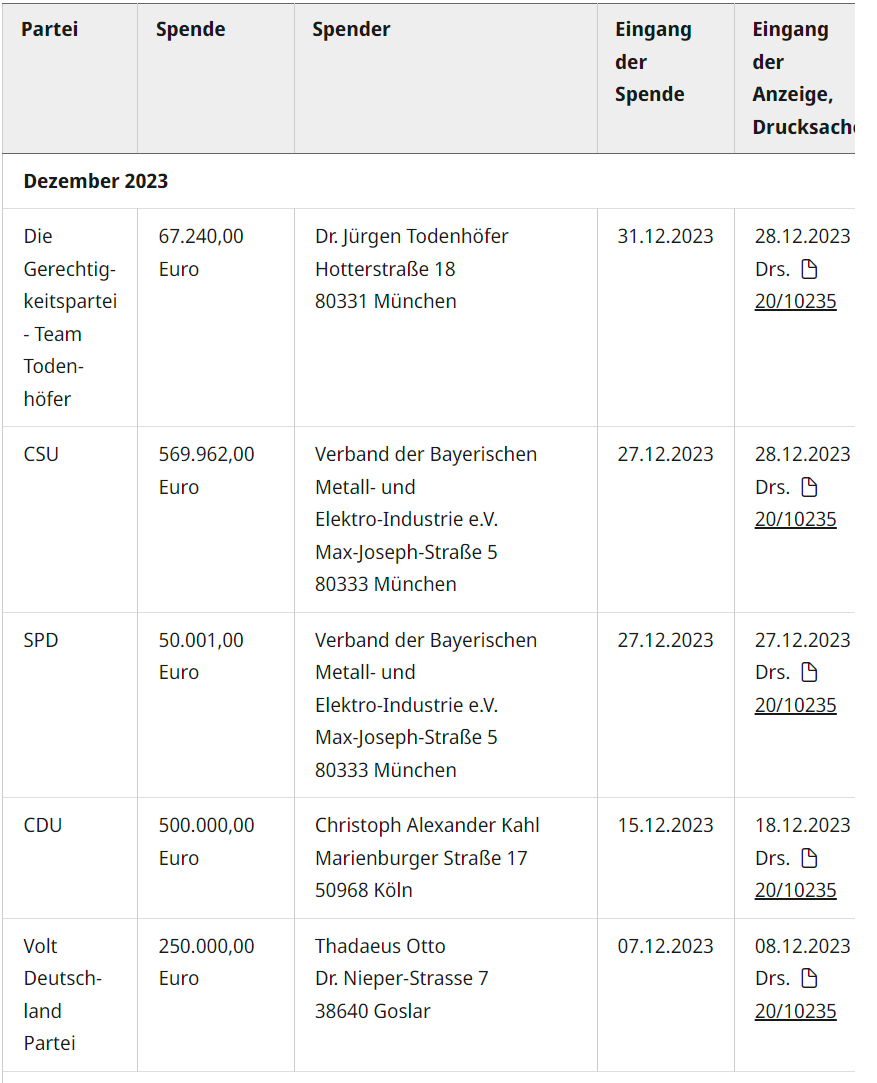Click the Dr. Jürgen Todenhöfer donor name
This screenshot has height=1083, width=877.
[x=412, y=236]
